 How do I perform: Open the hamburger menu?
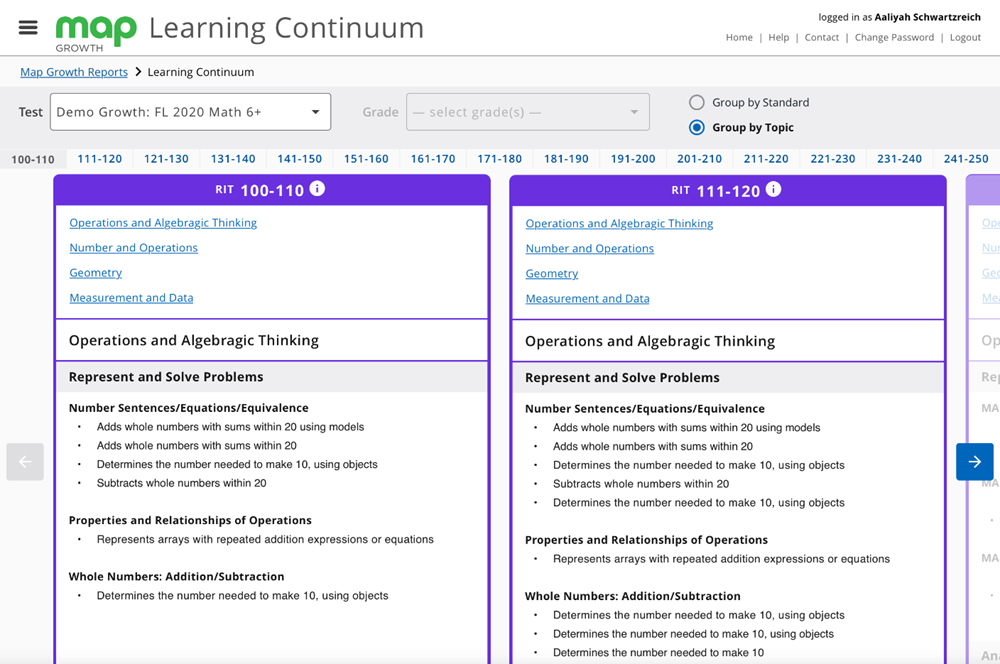click(x=28, y=27)
